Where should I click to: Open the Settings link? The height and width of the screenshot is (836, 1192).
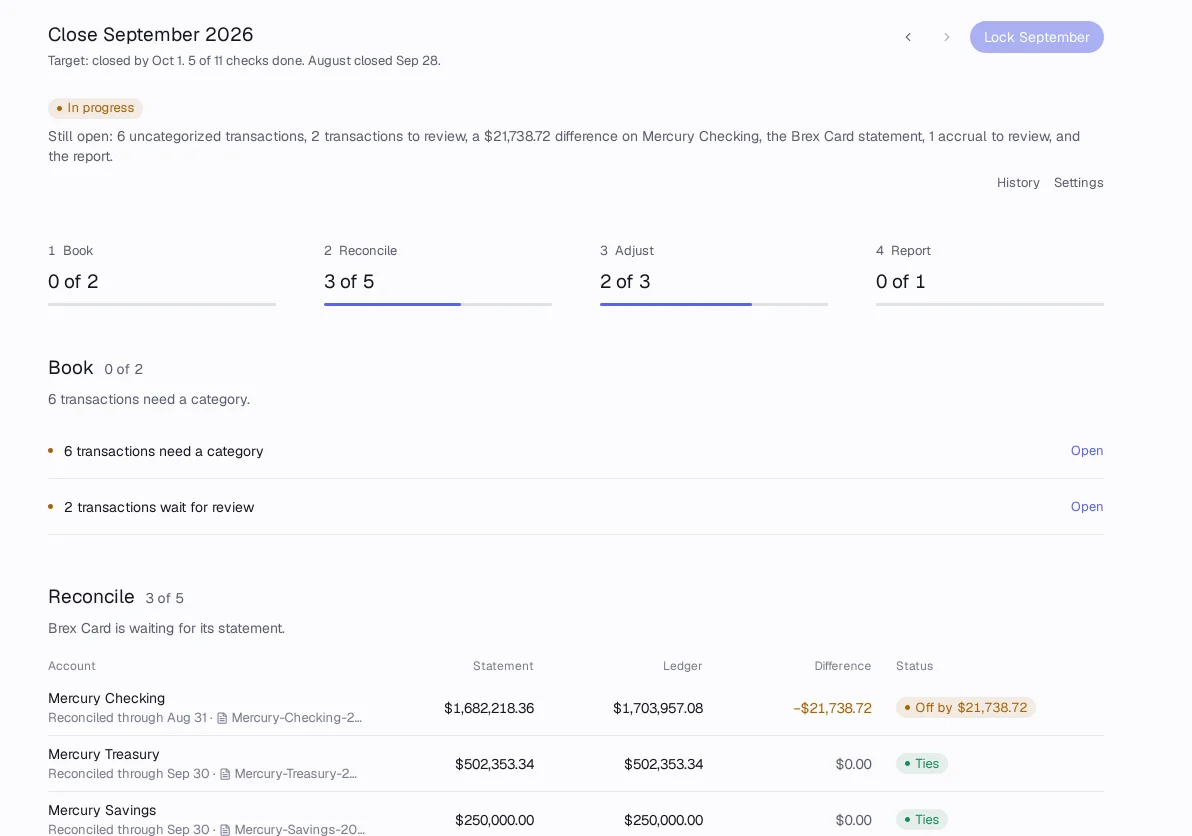[1078, 182]
